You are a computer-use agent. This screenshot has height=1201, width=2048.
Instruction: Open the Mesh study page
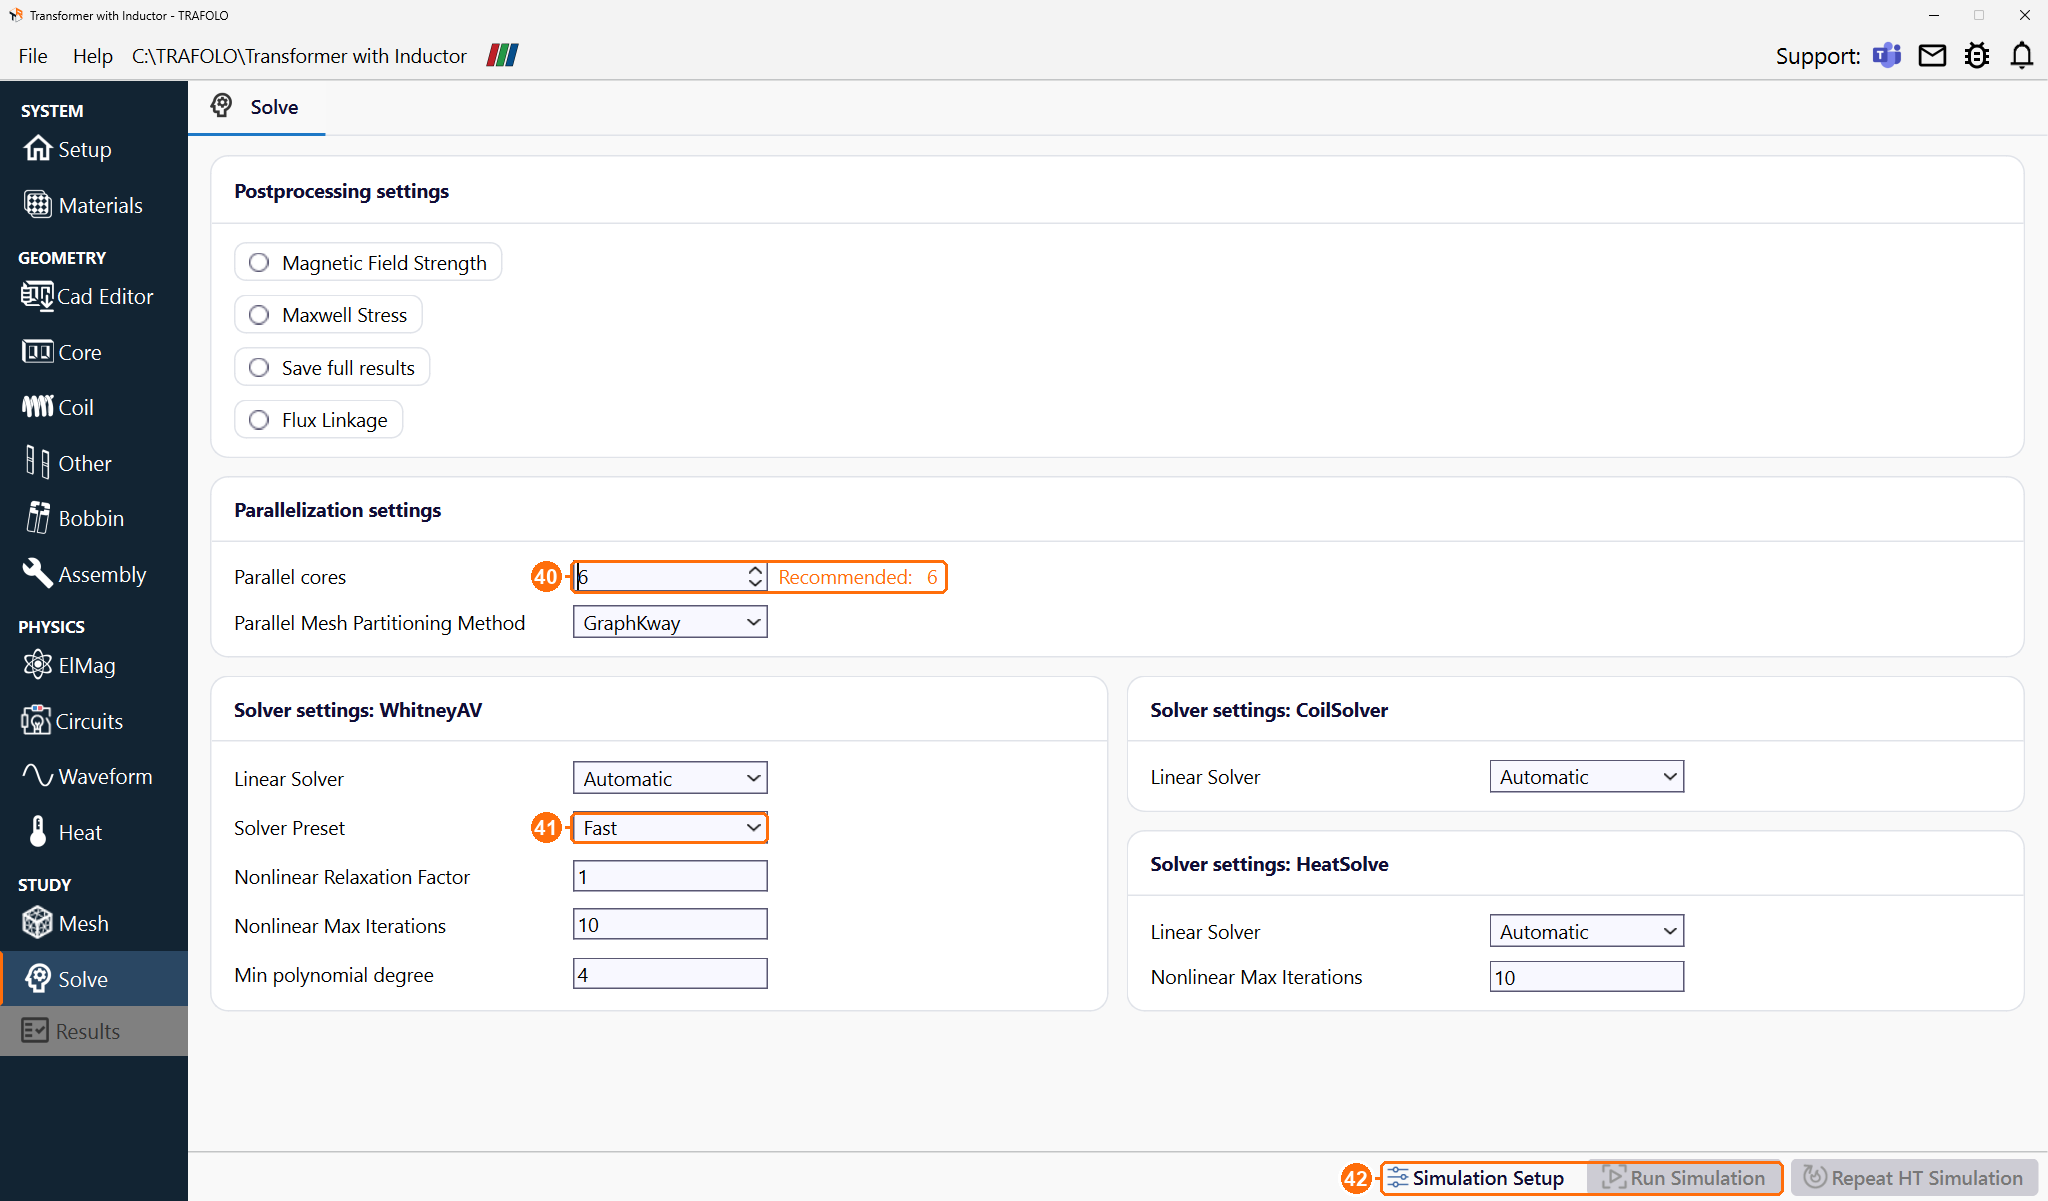[x=66, y=923]
